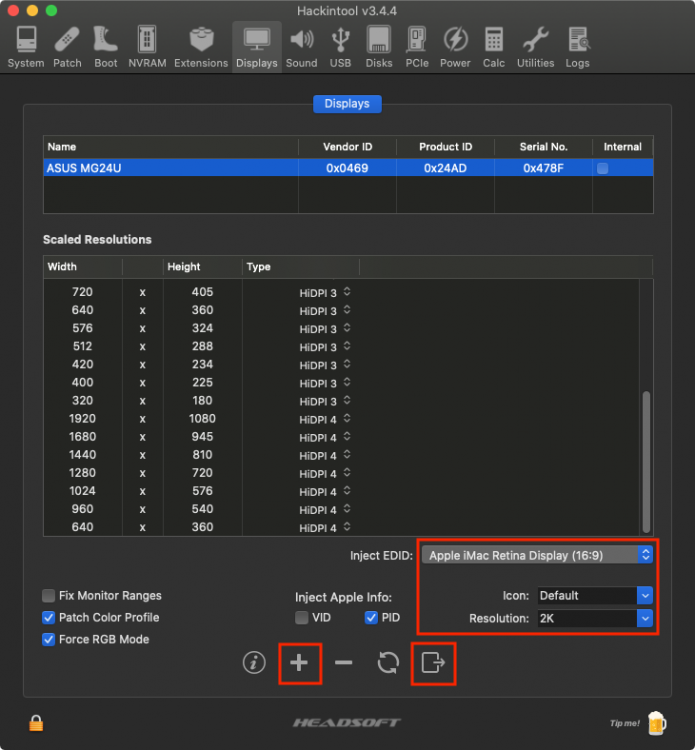
Task: Open the USB toolbar section
Action: [x=341, y=47]
